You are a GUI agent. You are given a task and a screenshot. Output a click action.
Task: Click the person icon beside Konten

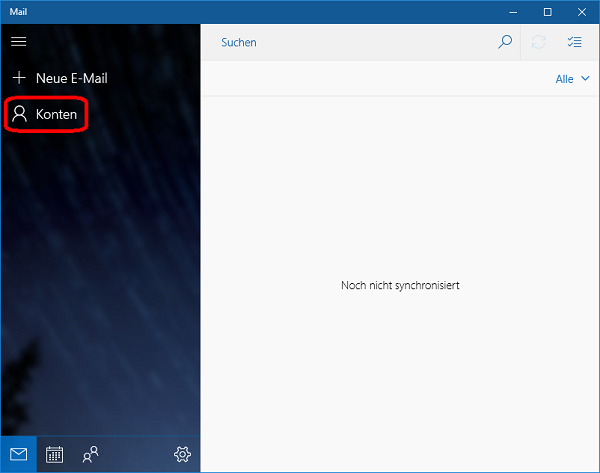[19, 115]
